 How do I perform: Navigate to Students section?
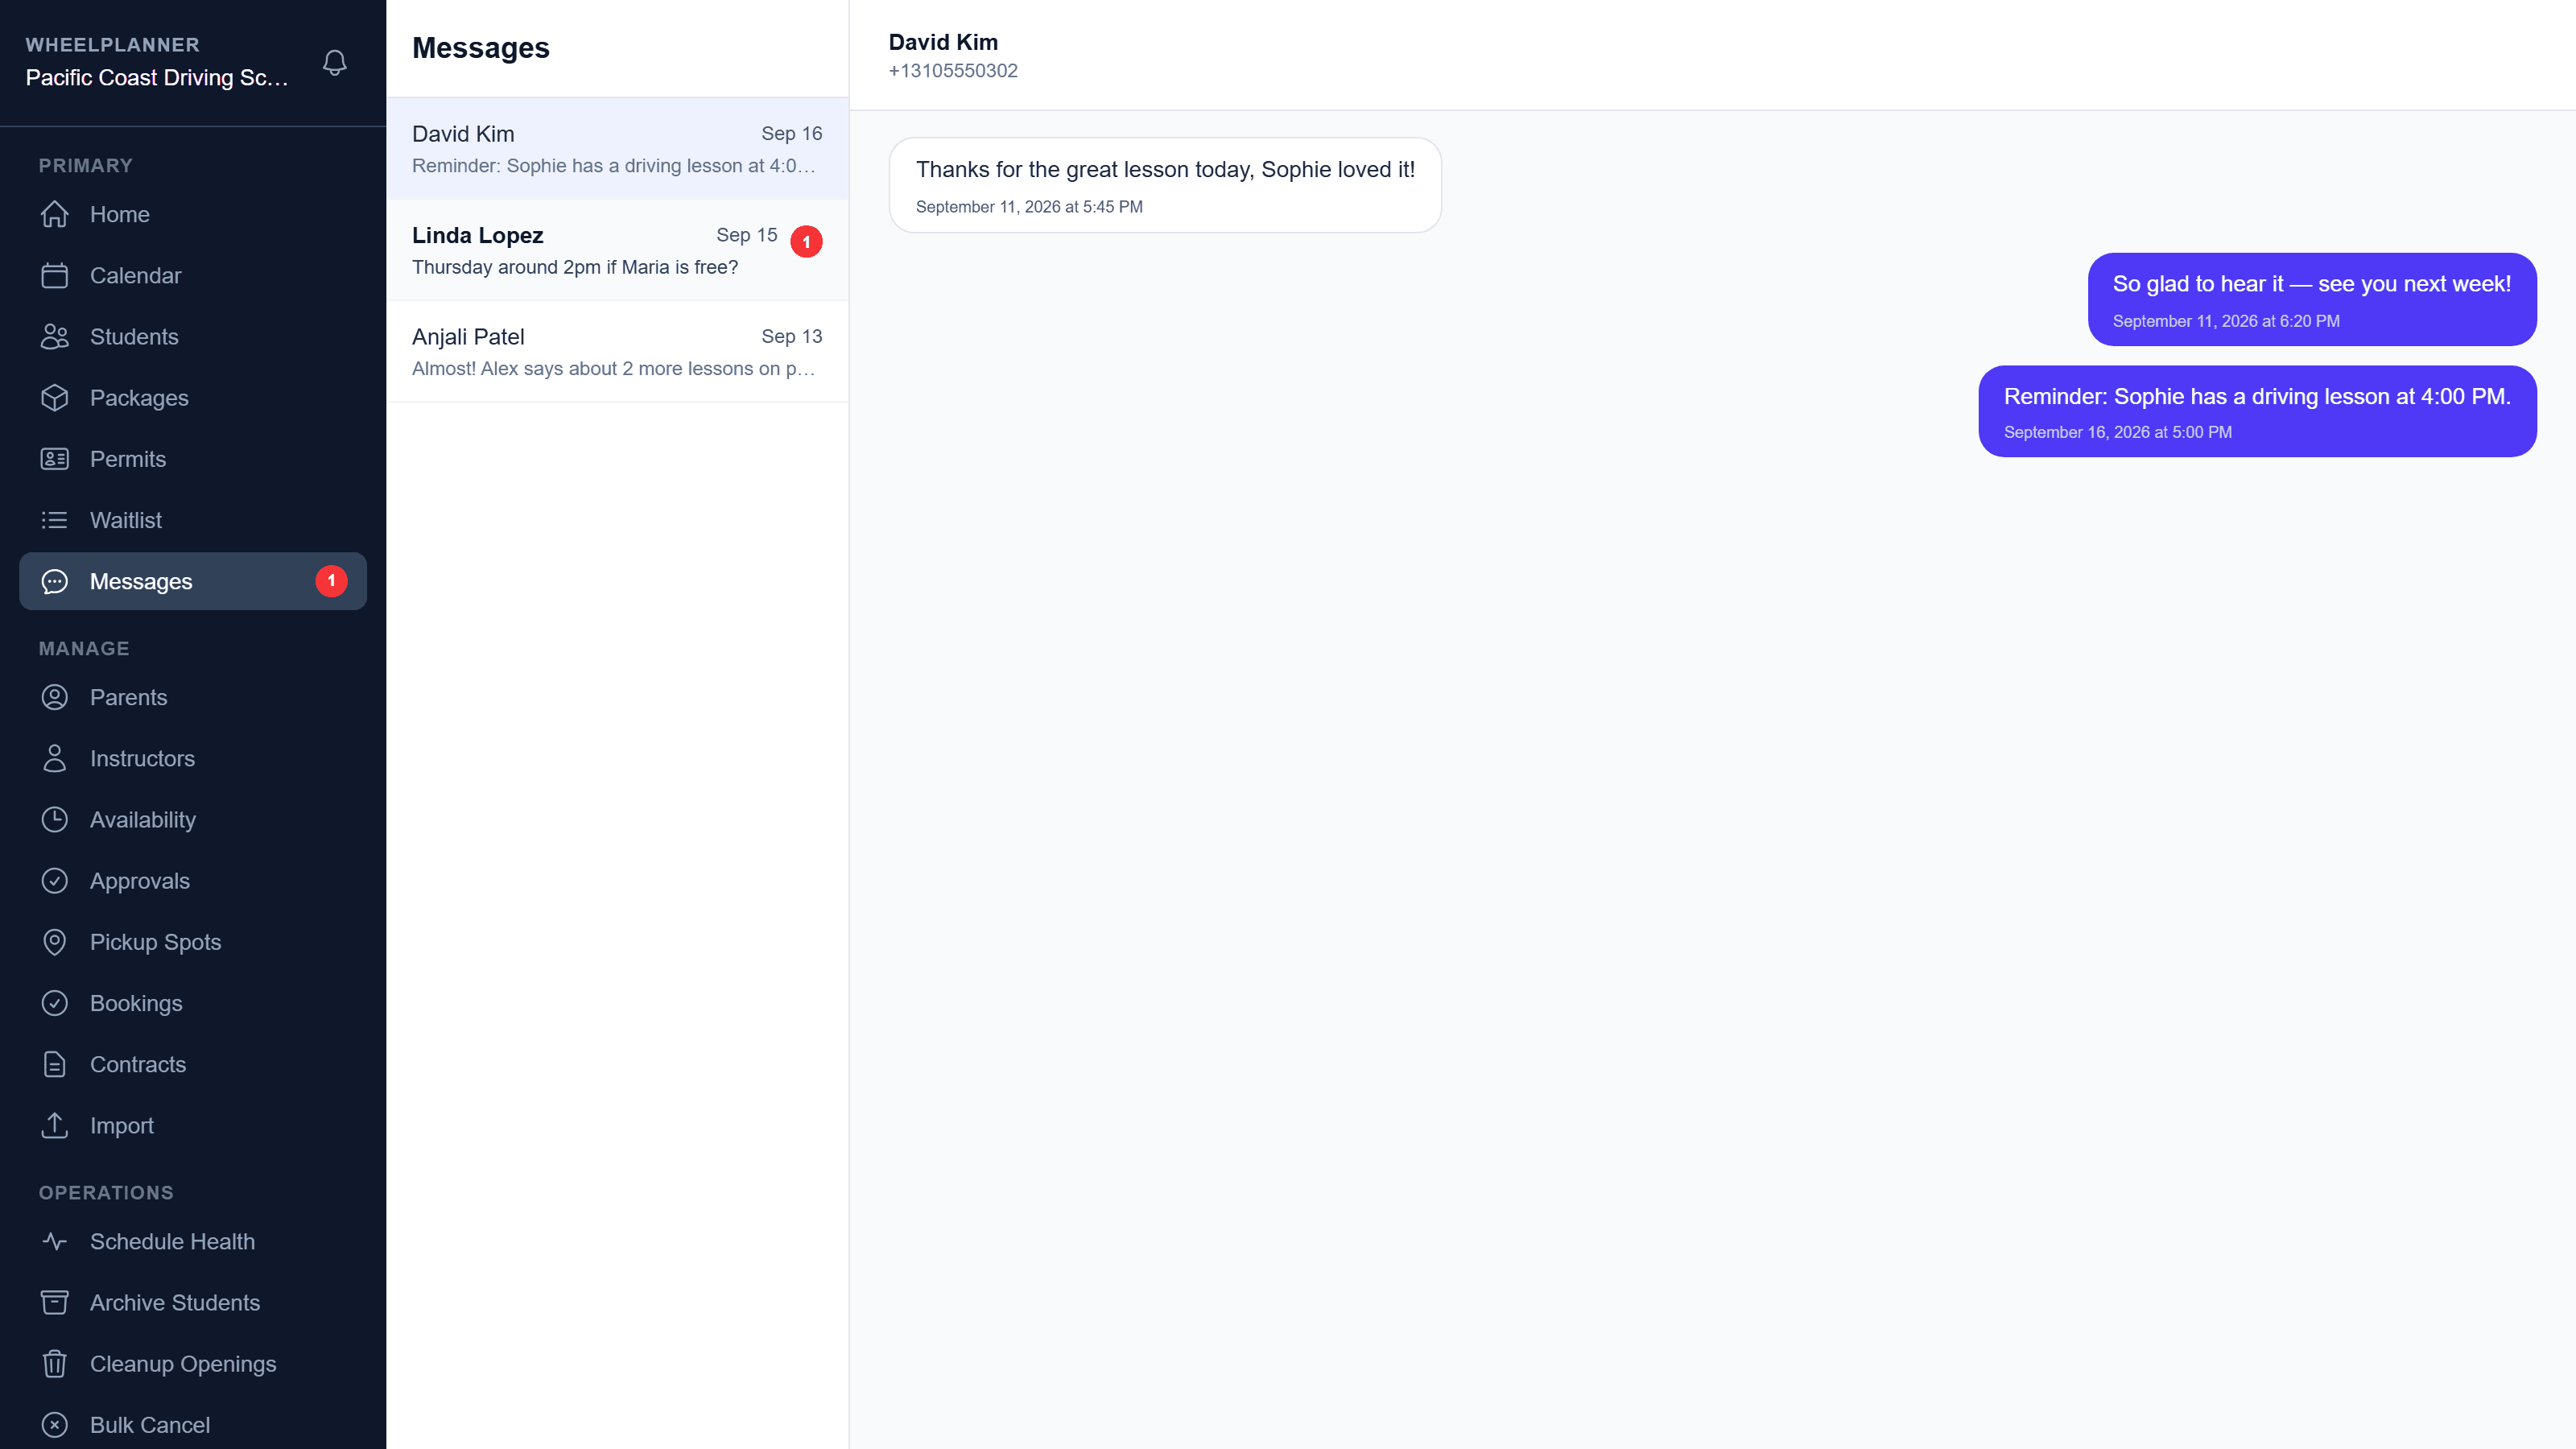coord(193,336)
